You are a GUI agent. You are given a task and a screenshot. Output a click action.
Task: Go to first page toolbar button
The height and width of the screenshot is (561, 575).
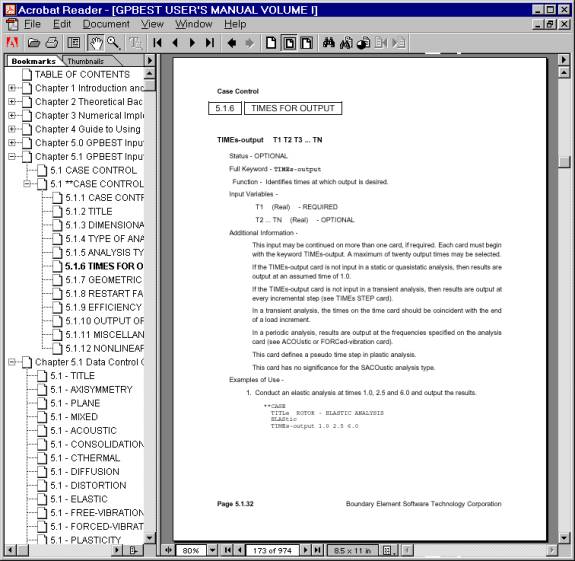pos(157,43)
